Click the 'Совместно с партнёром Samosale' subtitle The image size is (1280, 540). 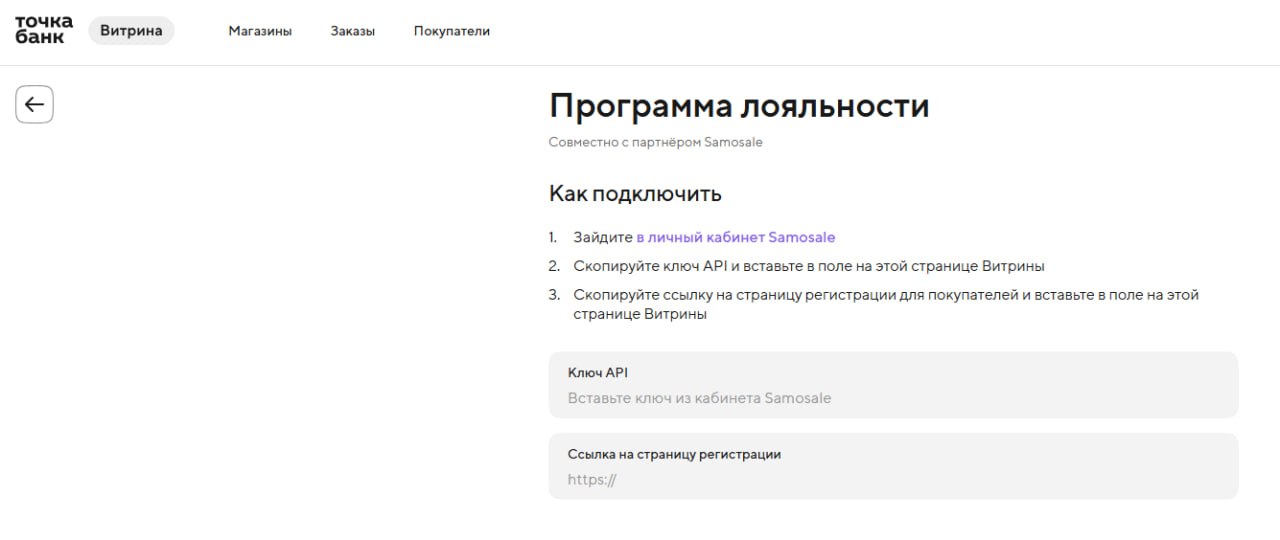tap(656, 142)
